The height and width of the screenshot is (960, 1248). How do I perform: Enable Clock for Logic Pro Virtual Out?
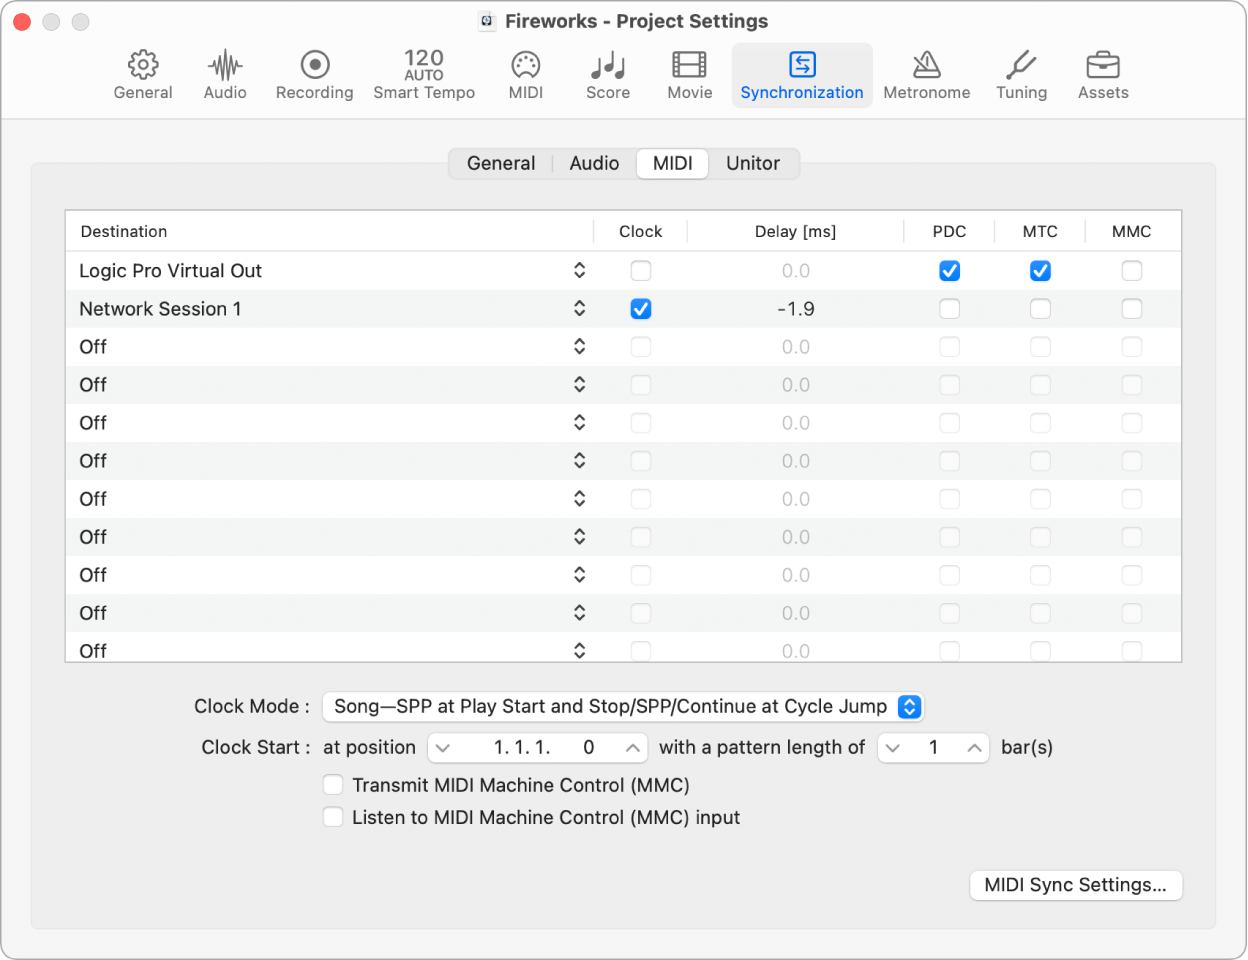coord(640,270)
